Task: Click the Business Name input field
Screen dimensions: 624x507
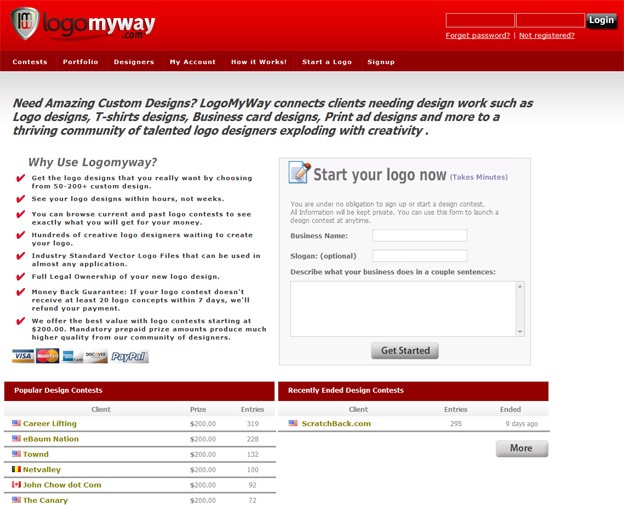Action: [420, 235]
